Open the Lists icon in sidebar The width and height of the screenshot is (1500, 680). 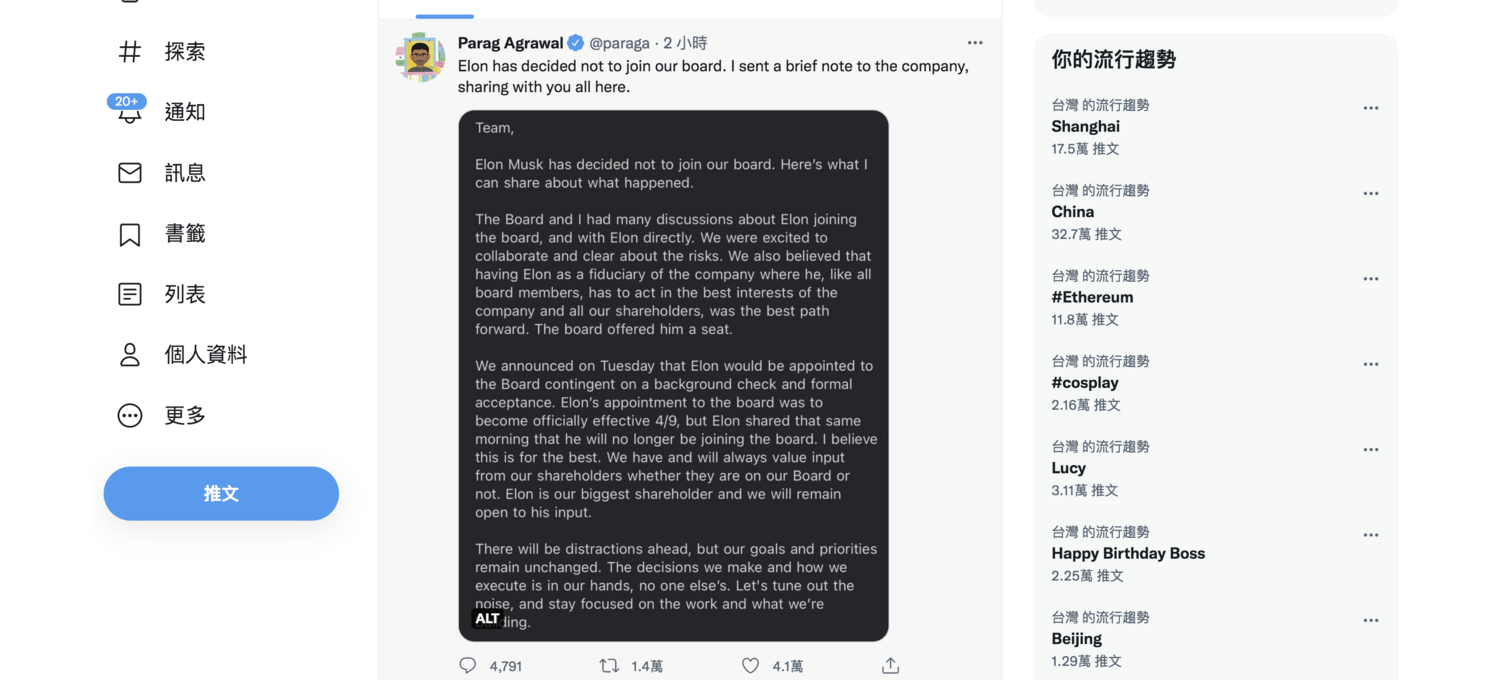[x=130, y=294]
